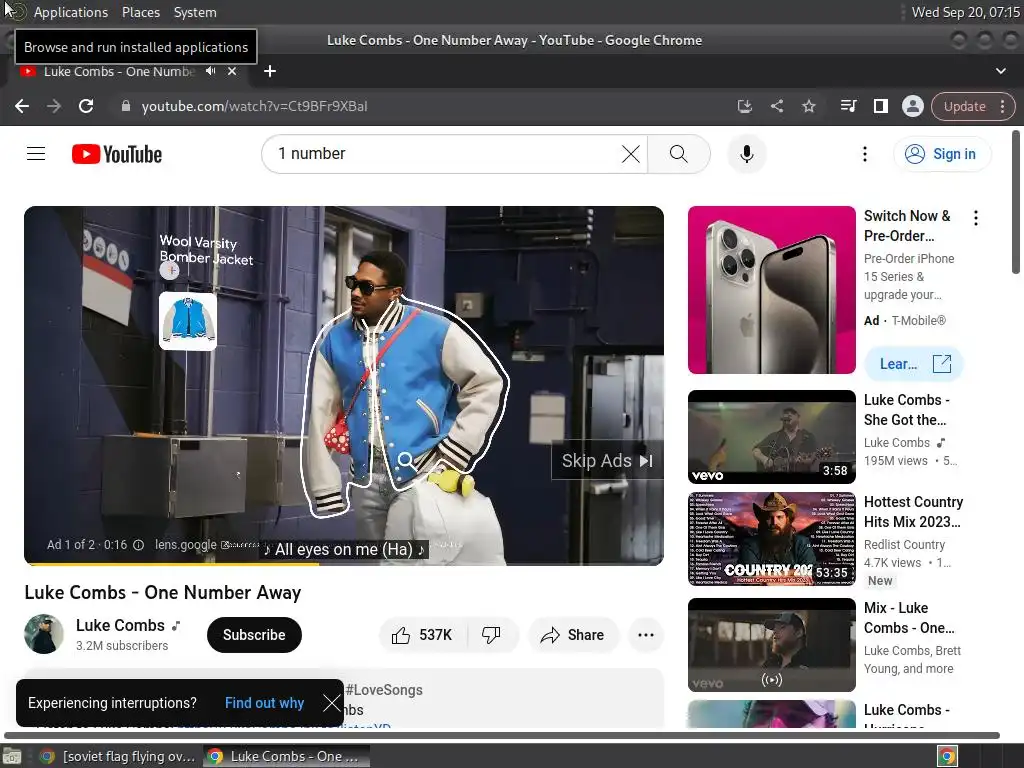This screenshot has width=1024, height=768.
Task: Click Switch Now & Pre-Order title
Action: click(x=907, y=226)
